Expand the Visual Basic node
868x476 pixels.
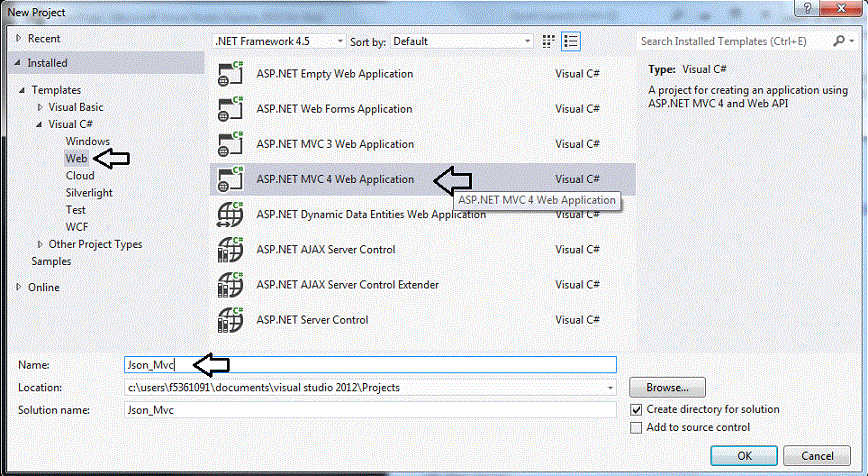click(40, 107)
